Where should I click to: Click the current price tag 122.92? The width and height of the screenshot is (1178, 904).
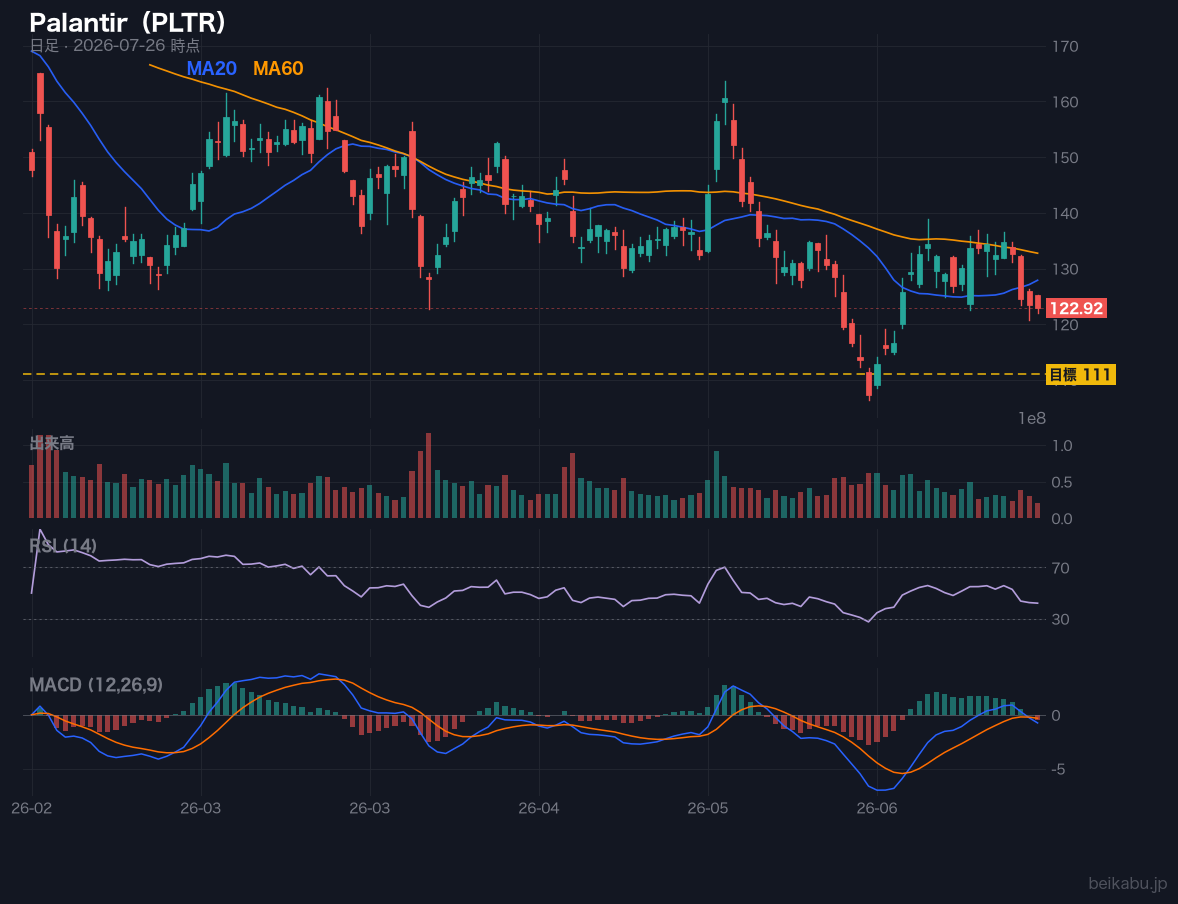[1076, 308]
